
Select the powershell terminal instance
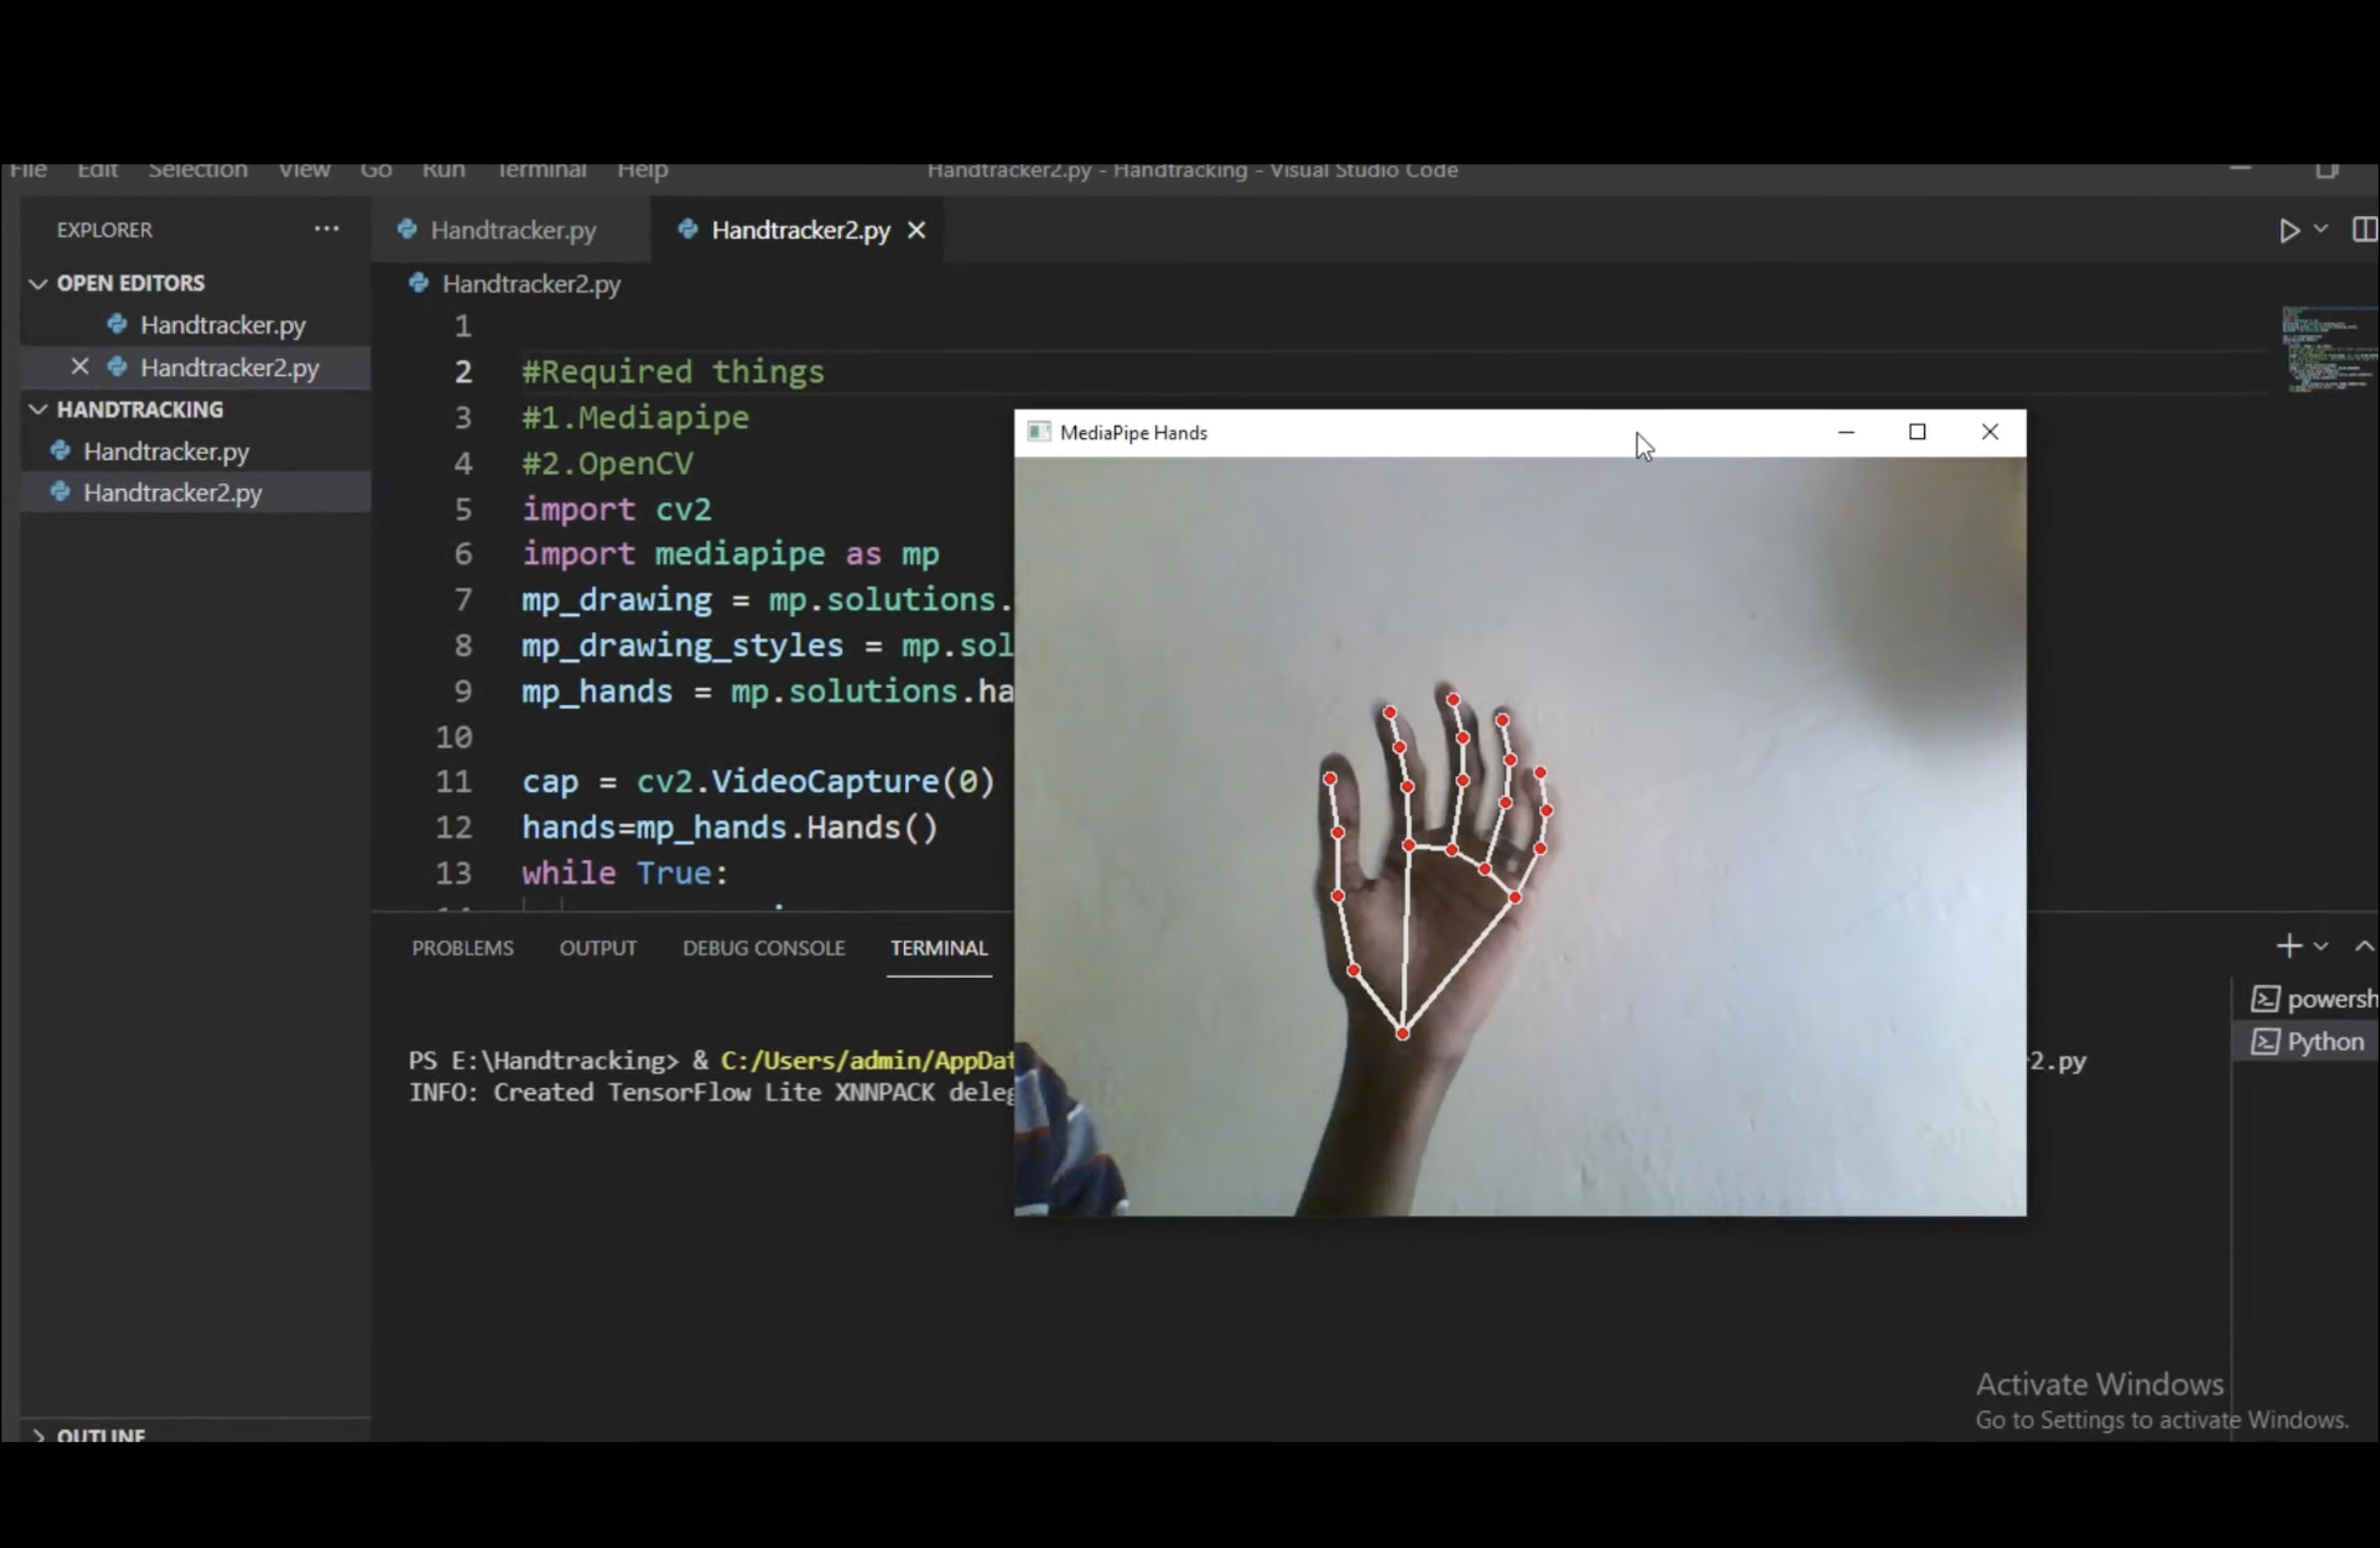[2314, 999]
